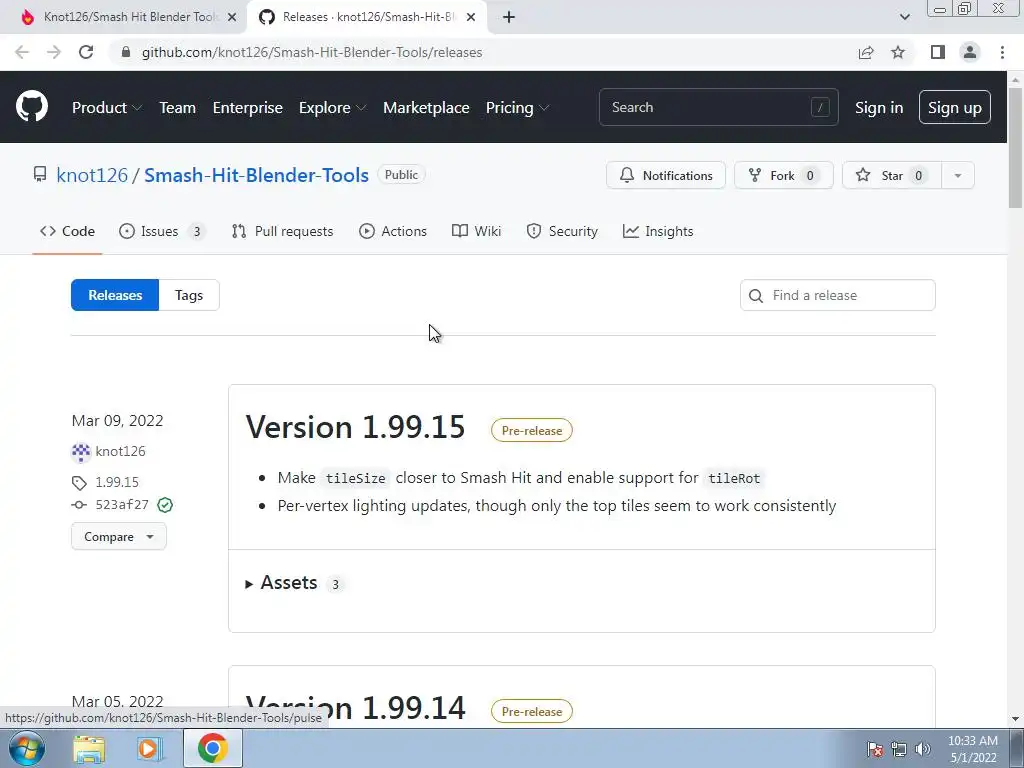This screenshot has width=1024, height=768.
Task: Select the Wiki tab
Action: coord(477,231)
